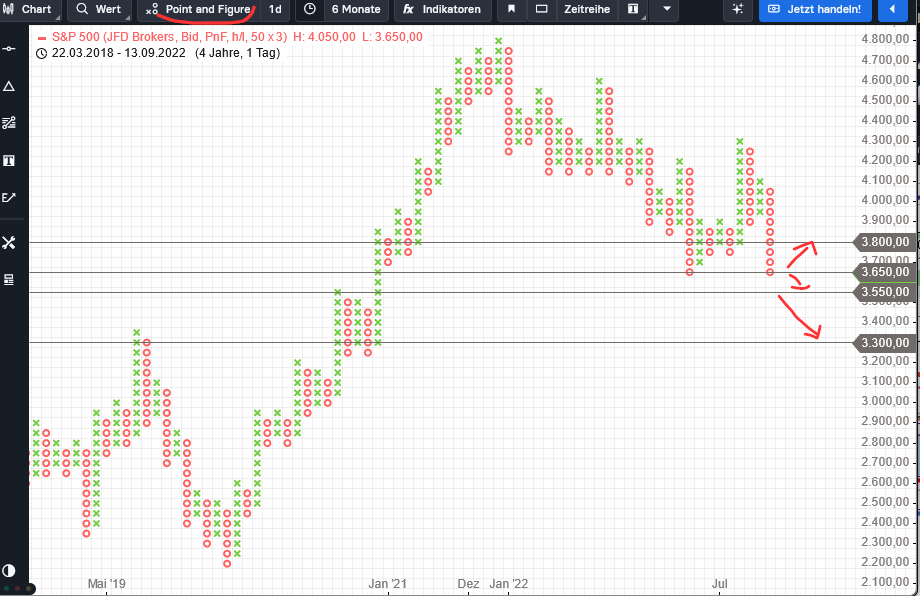
Task: Open the shapes drawing tool
Action: [x=10, y=85]
